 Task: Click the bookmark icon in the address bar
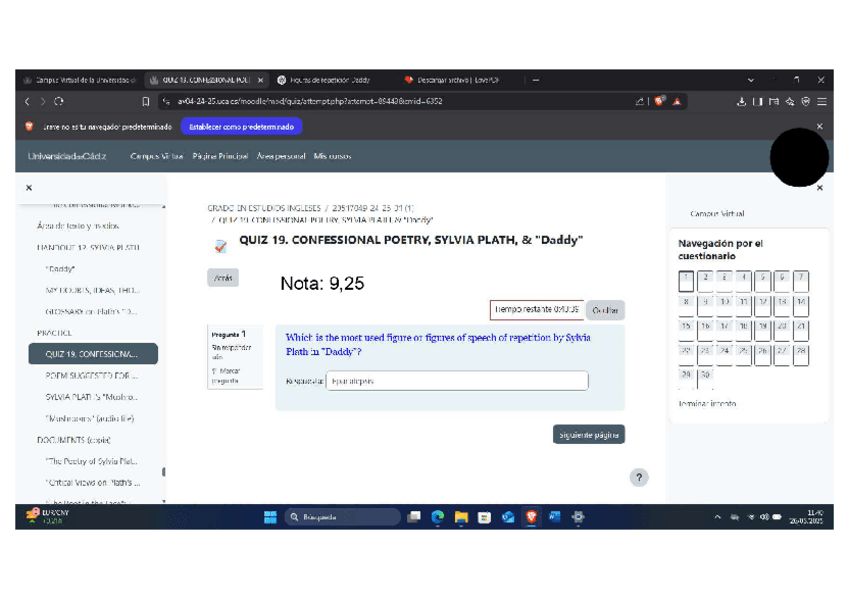click(146, 101)
